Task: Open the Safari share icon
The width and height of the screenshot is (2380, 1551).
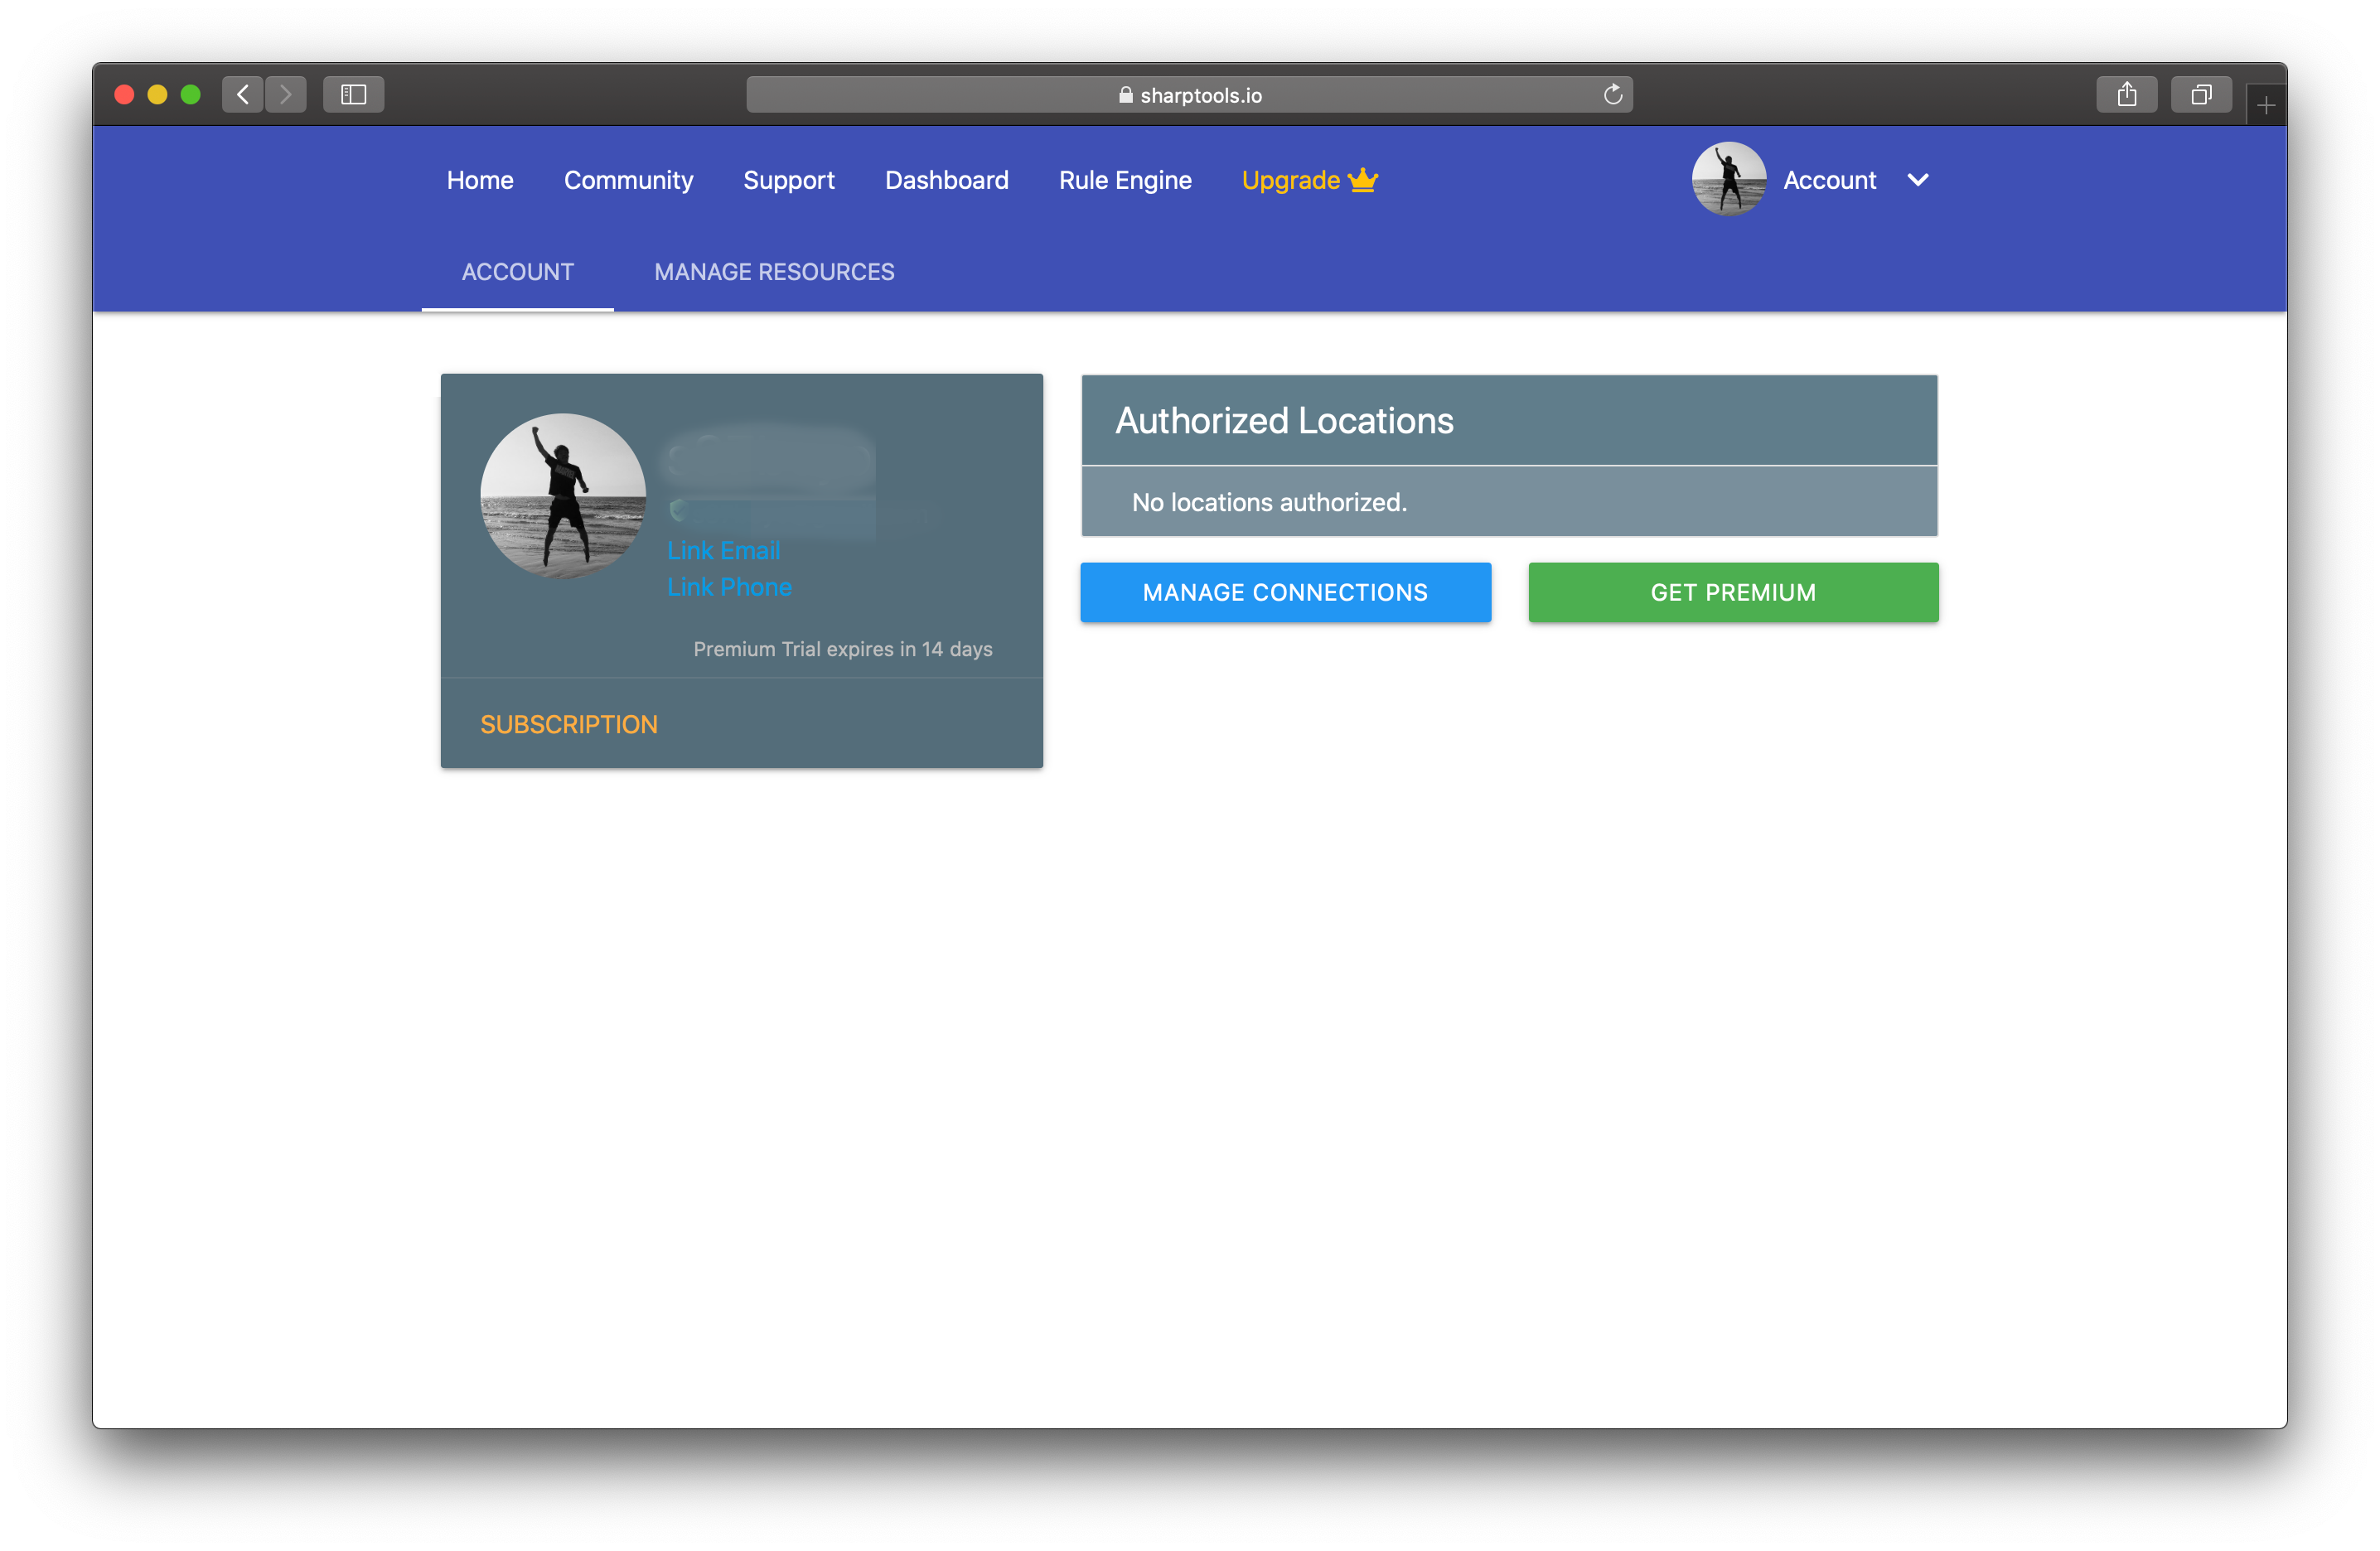Action: [x=2126, y=95]
